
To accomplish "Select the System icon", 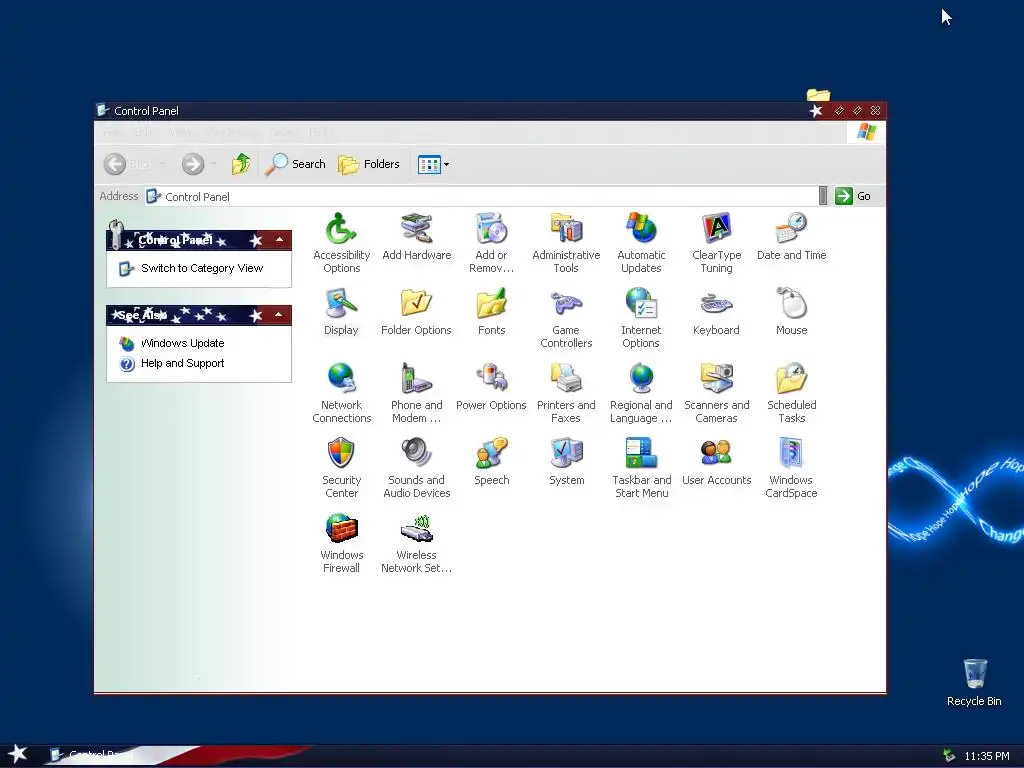I will click(566, 462).
